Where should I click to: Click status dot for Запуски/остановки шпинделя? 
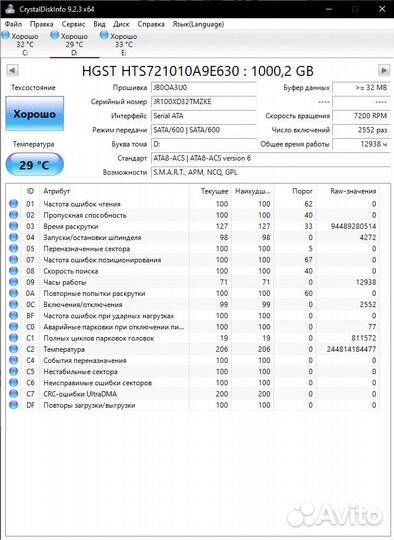click(13, 237)
